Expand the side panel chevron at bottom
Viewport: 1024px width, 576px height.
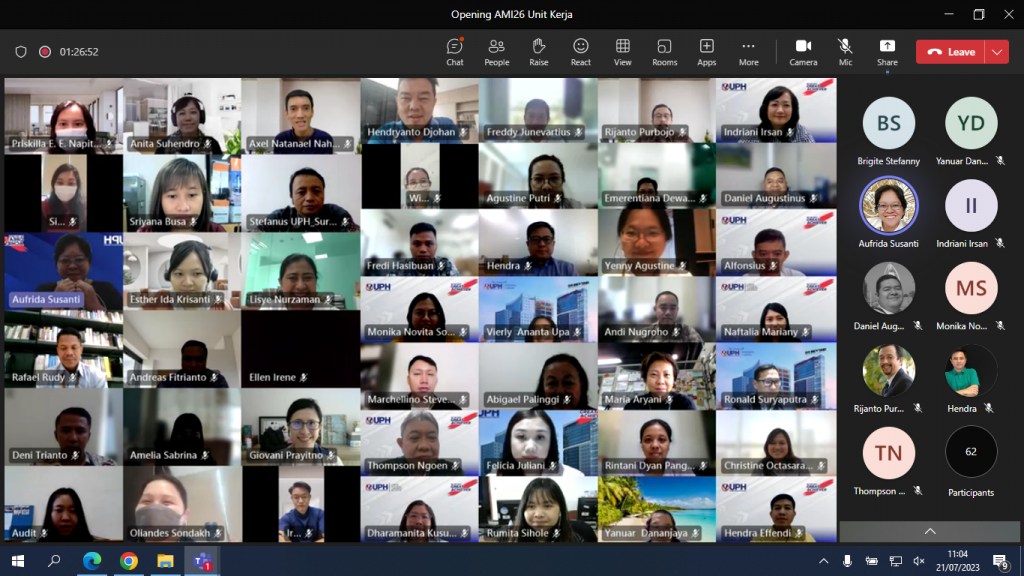coord(930,531)
